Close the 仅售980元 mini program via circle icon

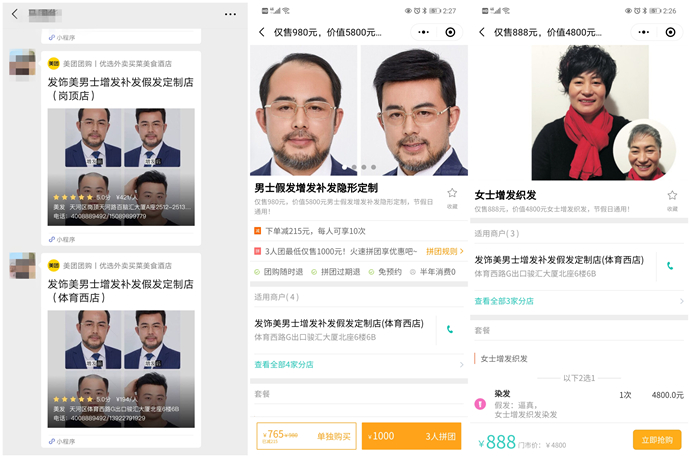point(450,32)
